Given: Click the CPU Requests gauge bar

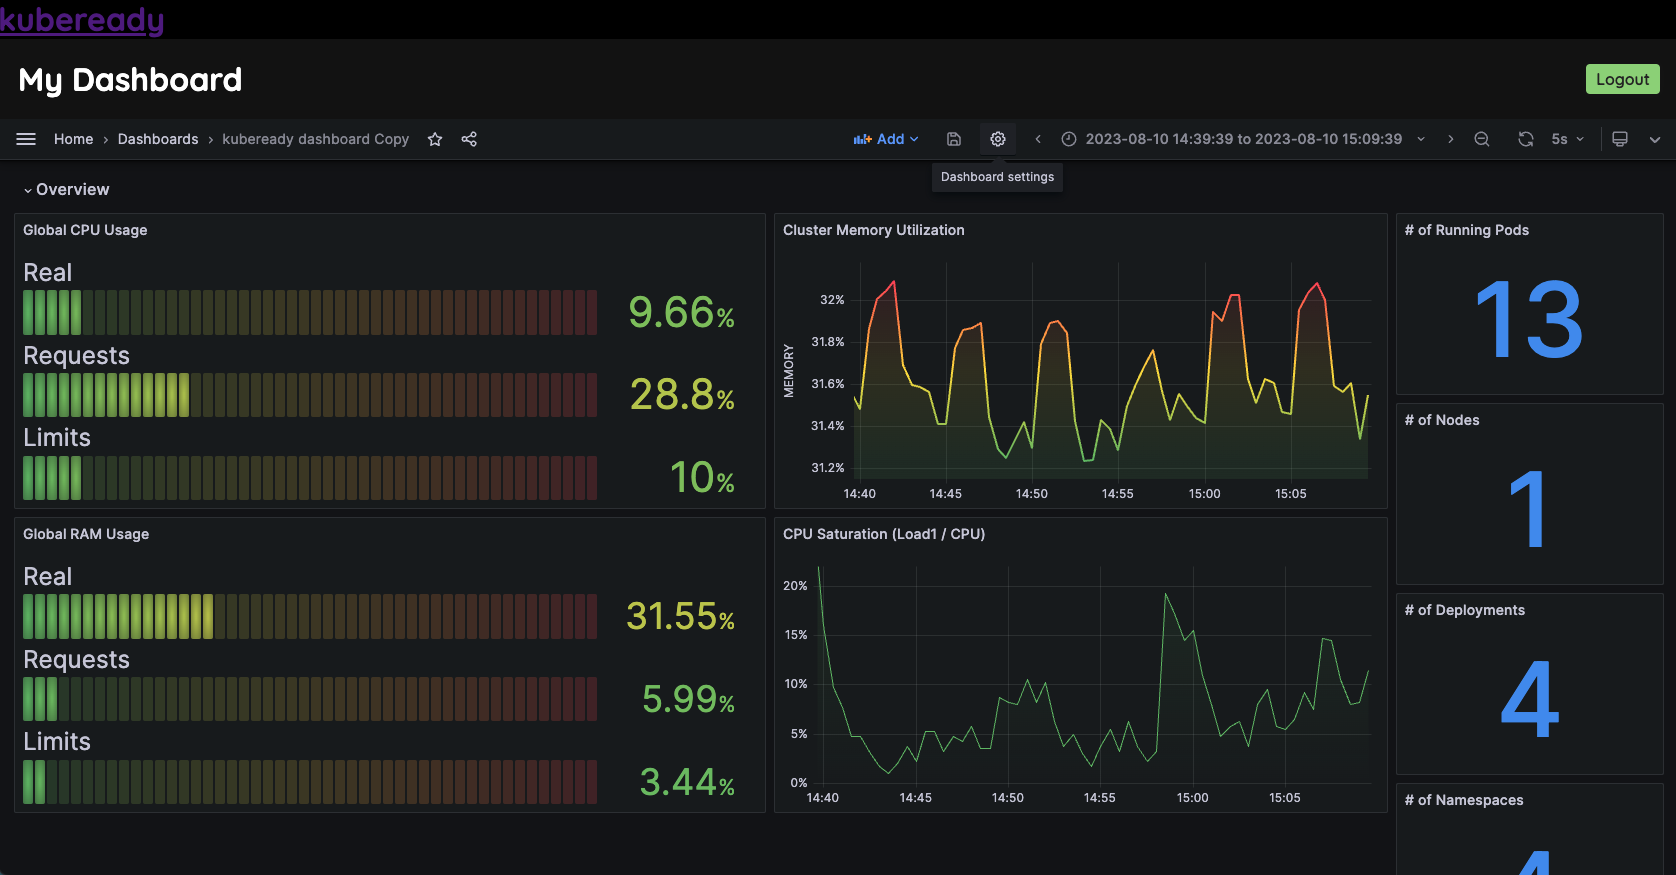Looking at the screenshot, I should [310, 395].
